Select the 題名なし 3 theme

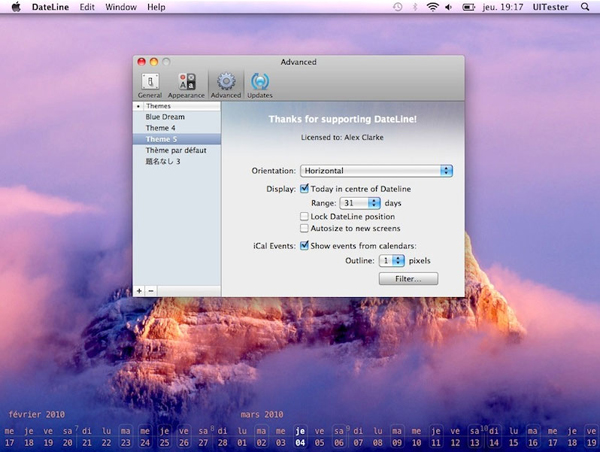click(x=177, y=161)
